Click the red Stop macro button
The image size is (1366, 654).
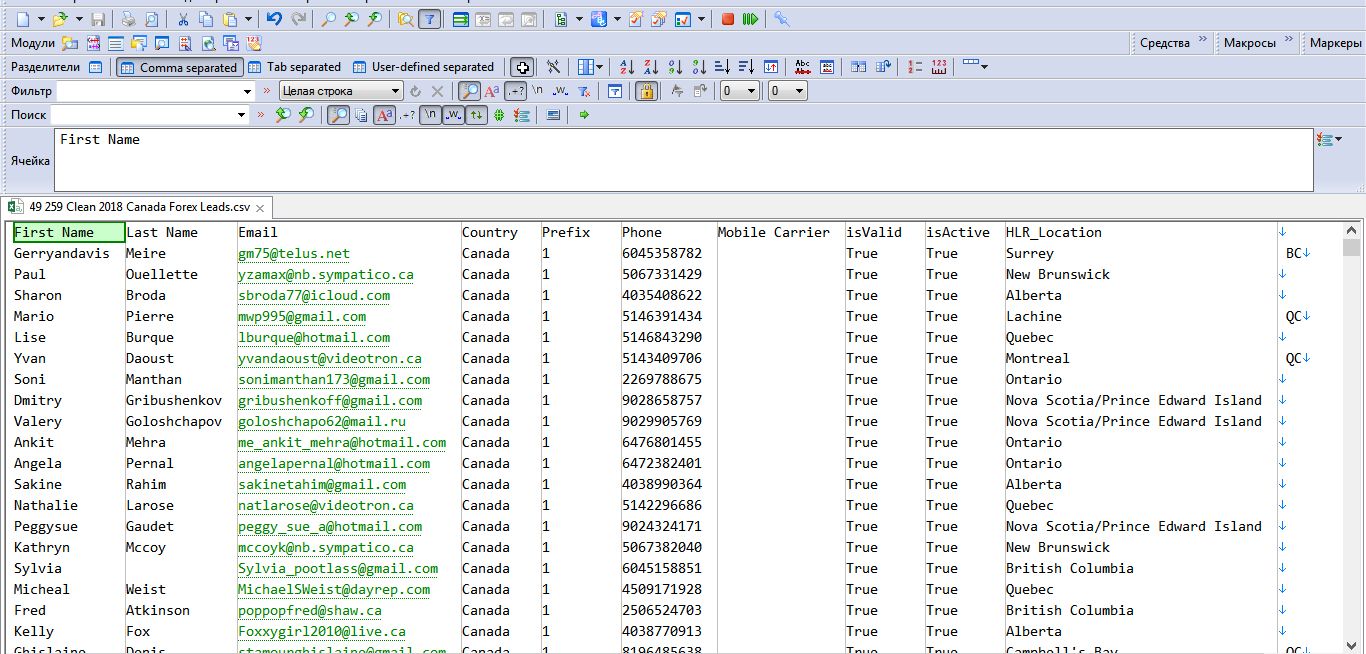click(x=728, y=19)
